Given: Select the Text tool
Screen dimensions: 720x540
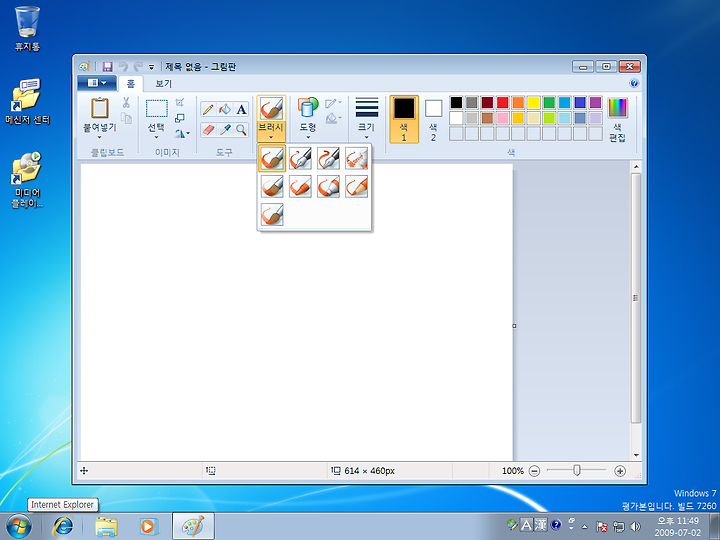Looking at the screenshot, I should point(241,109).
